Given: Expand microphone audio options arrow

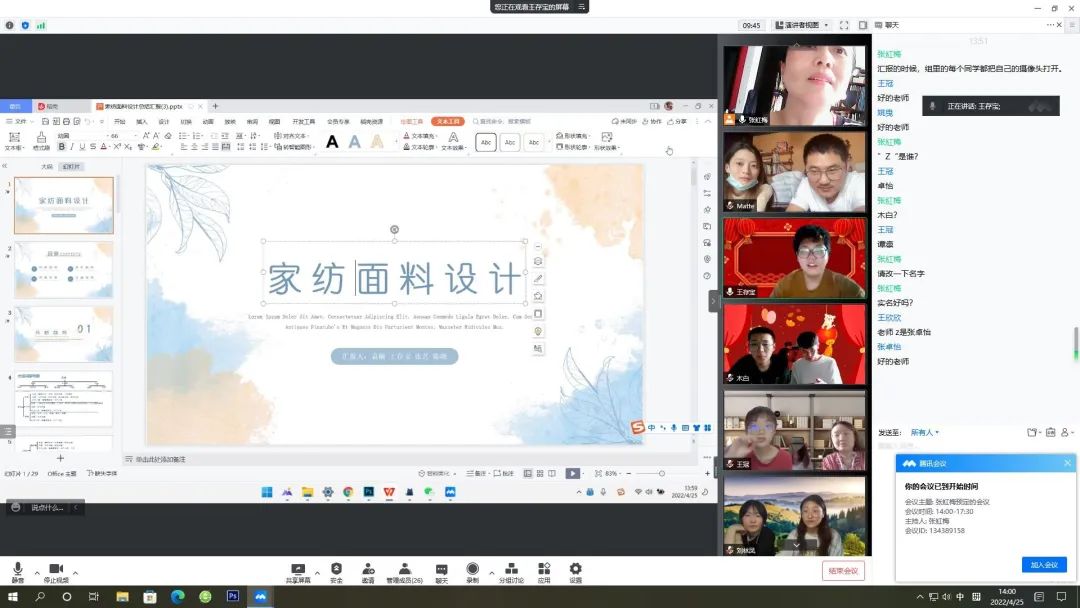Looking at the screenshot, I should click(x=37, y=573).
